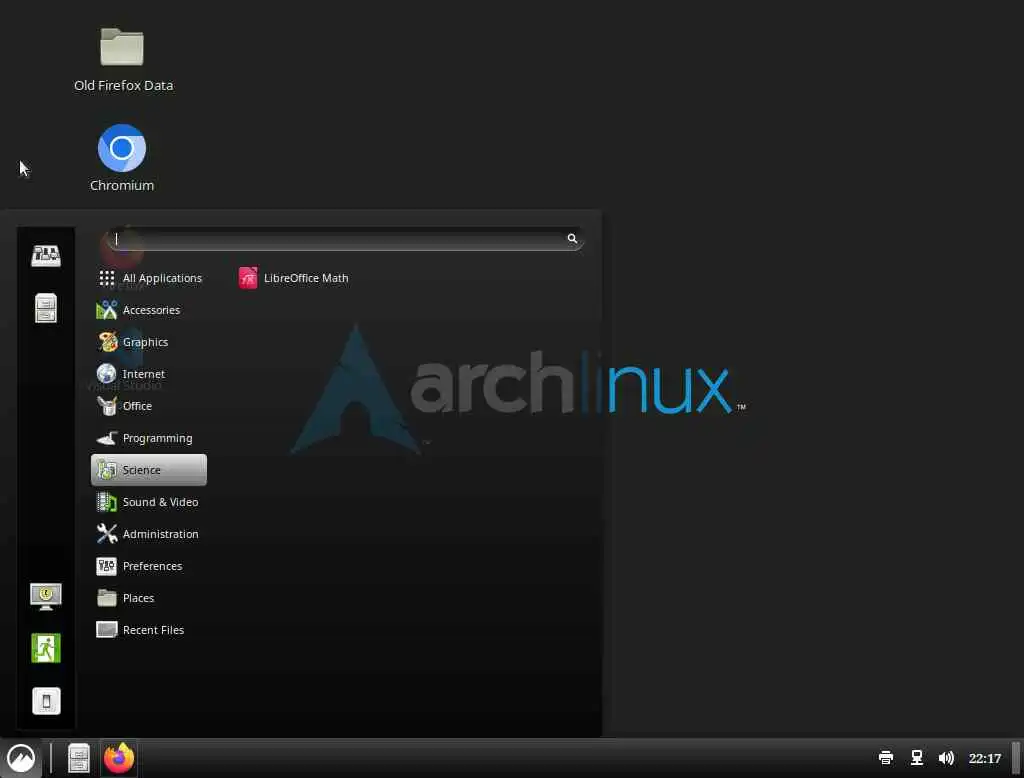Click the 22:17 clock in taskbar

985,758
